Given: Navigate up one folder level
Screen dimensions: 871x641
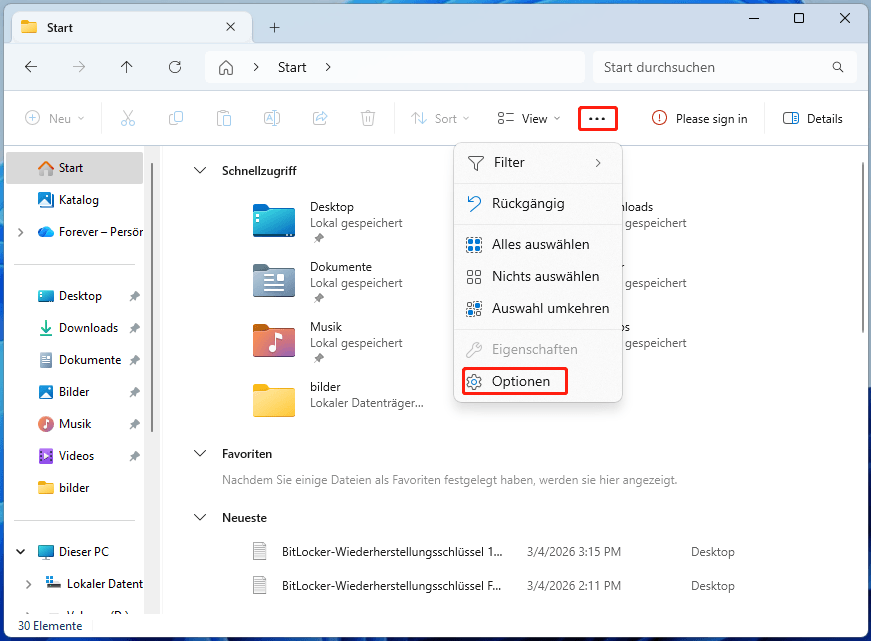Looking at the screenshot, I should 126,67.
